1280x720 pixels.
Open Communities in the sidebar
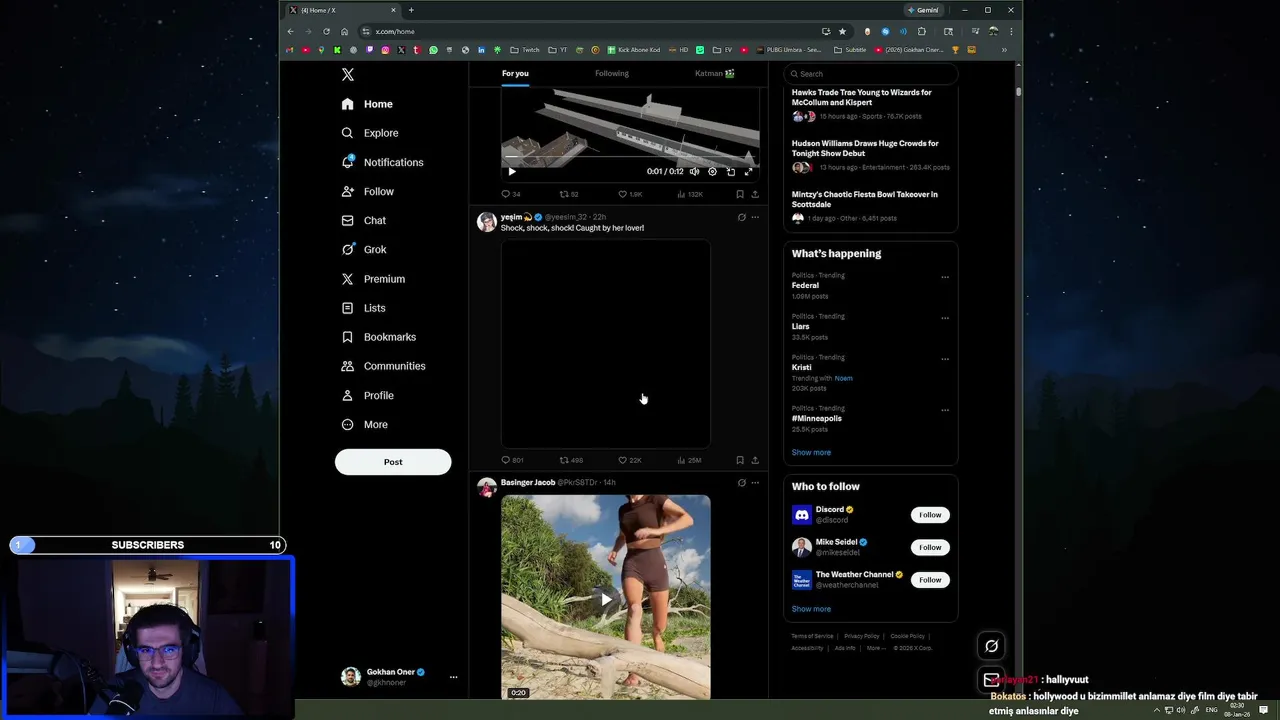point(383,366)
